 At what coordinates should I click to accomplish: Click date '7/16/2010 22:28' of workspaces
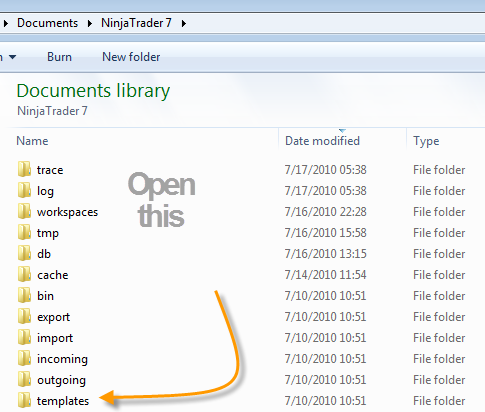tap(326, 212)
